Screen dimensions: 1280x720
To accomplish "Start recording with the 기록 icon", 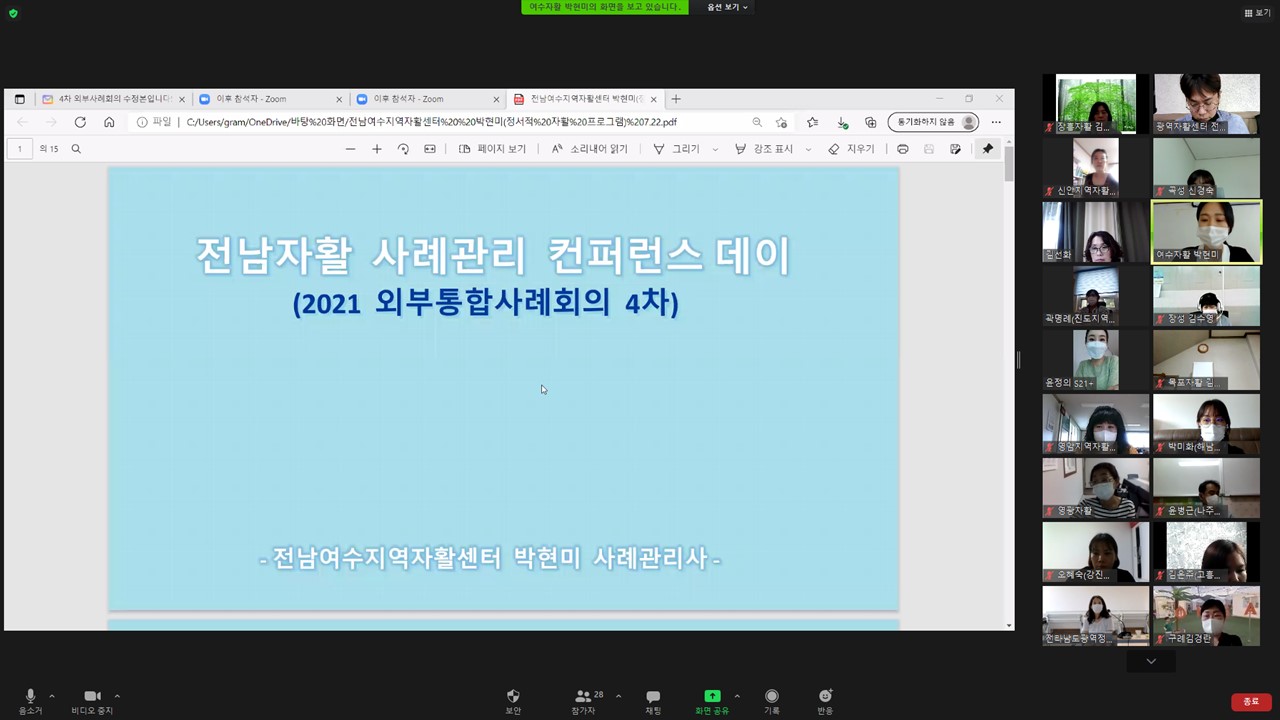I will pyautogui.click(x=772, y=697).
